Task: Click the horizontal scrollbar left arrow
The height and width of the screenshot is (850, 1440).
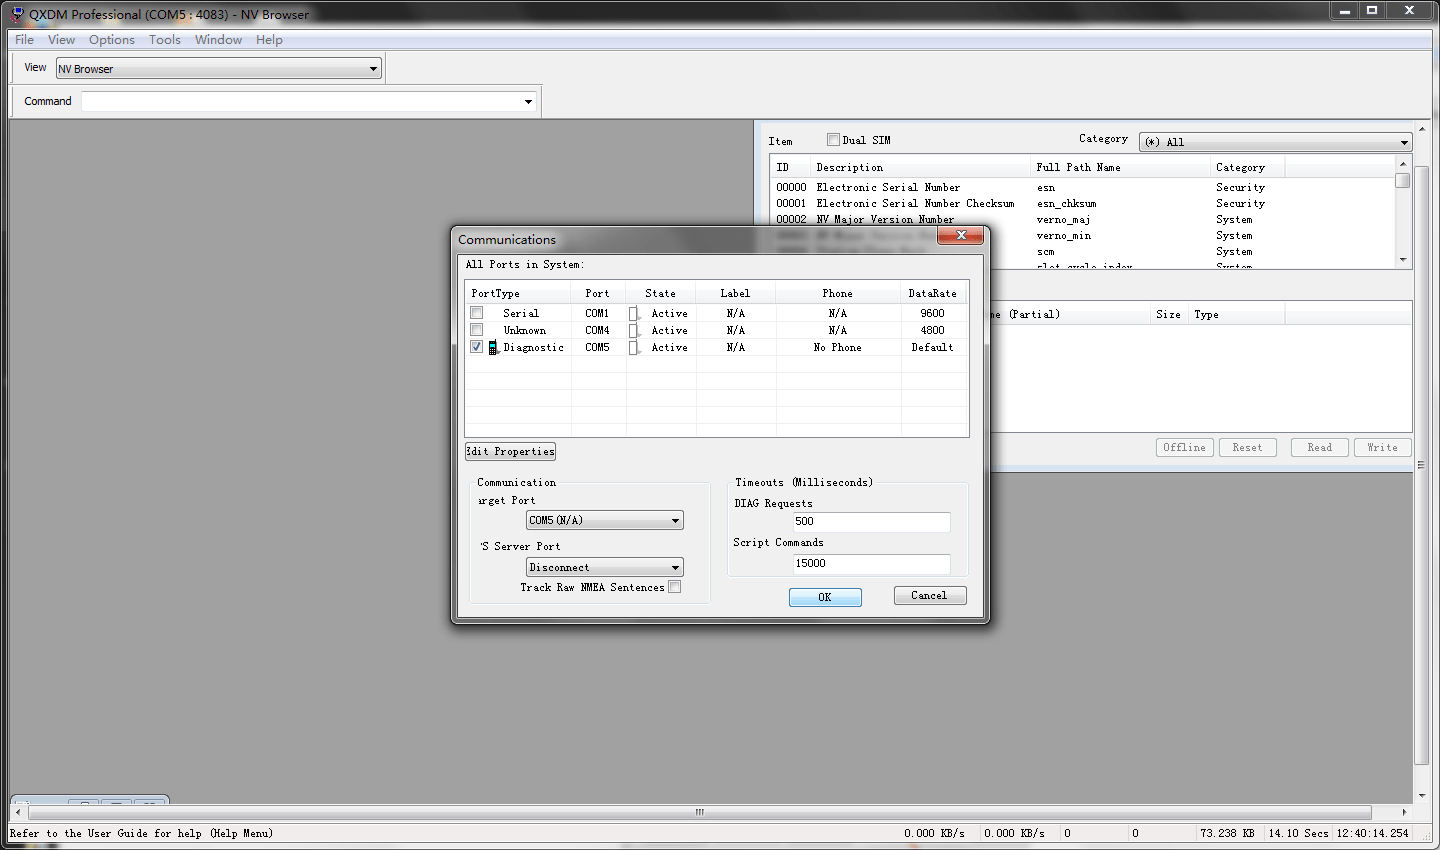Action: click(18, 812)
